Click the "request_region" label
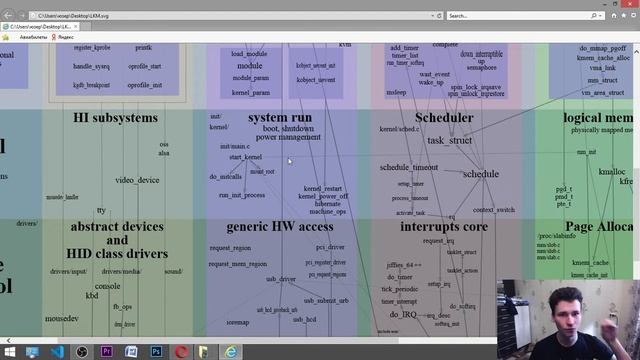 [x=230, y=248]
